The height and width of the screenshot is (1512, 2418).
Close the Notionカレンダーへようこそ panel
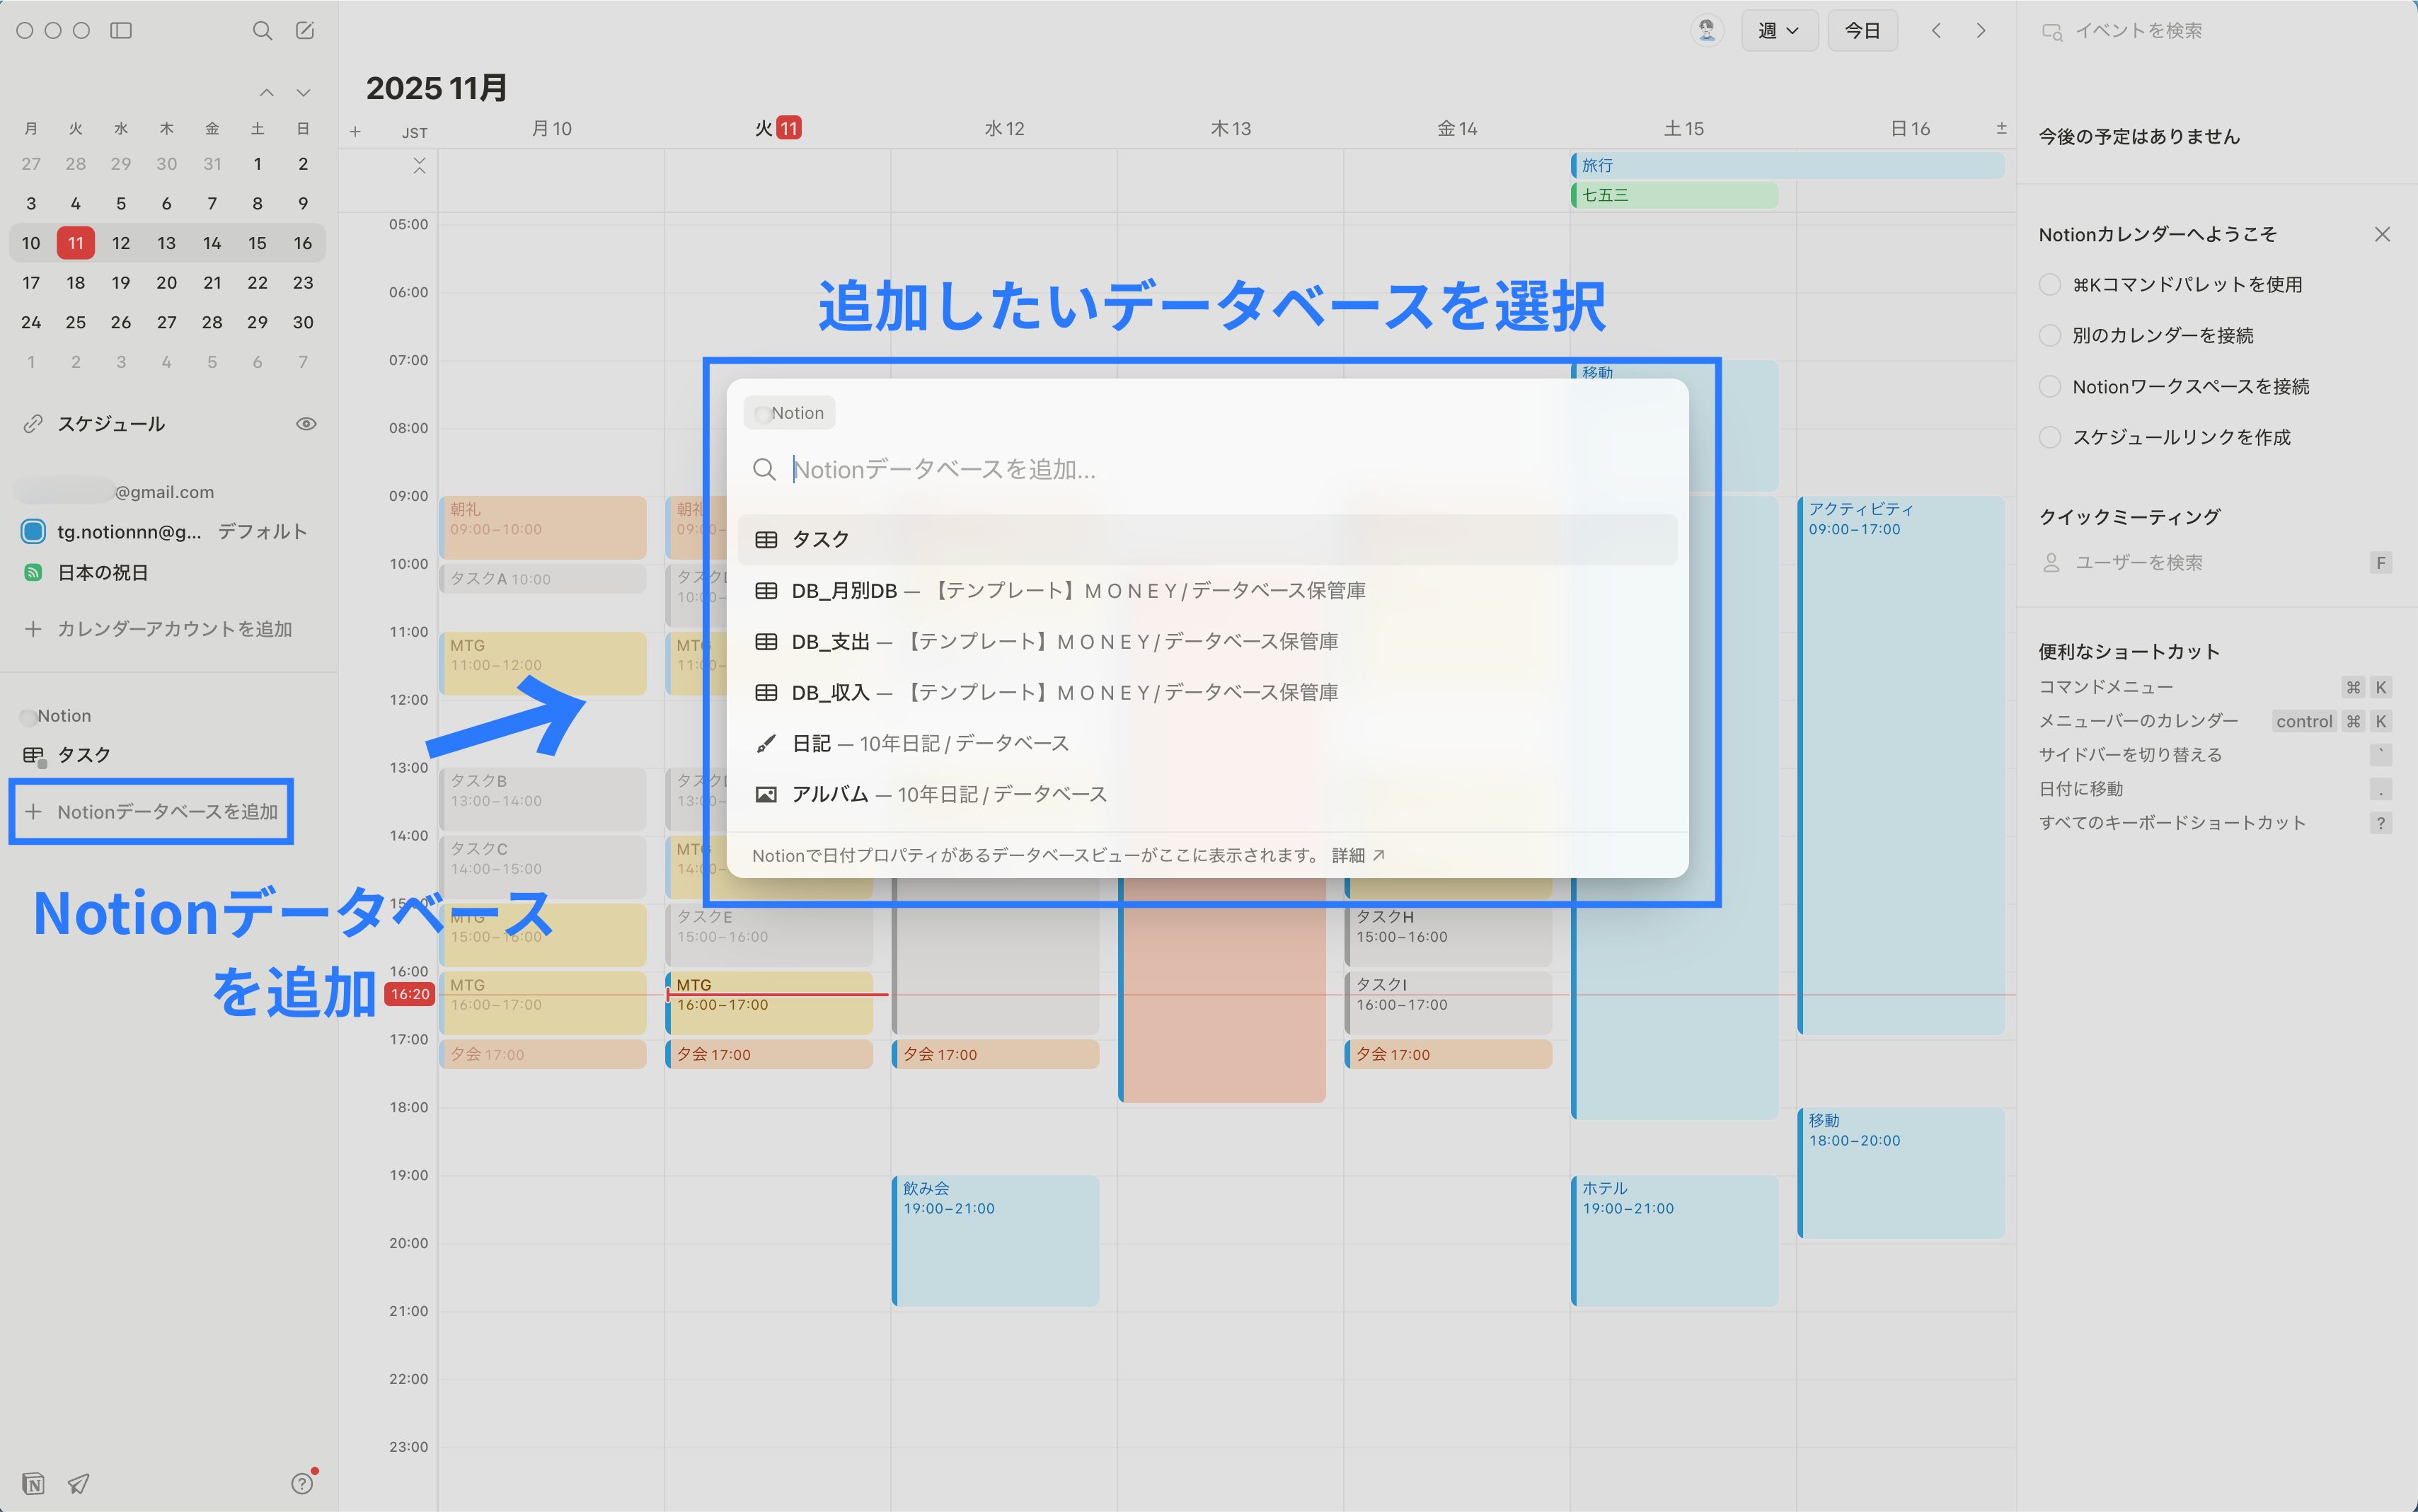(x=2382, y=233)
